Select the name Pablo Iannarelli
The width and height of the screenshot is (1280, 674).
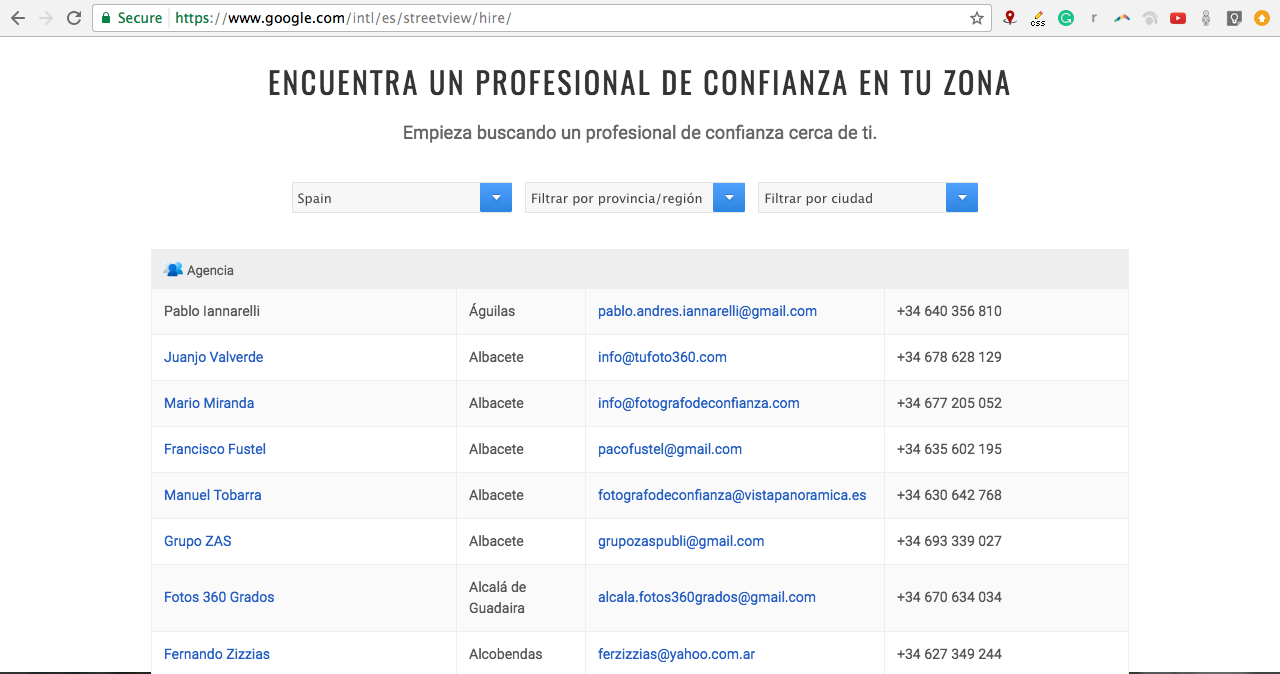tap(212, 311)
